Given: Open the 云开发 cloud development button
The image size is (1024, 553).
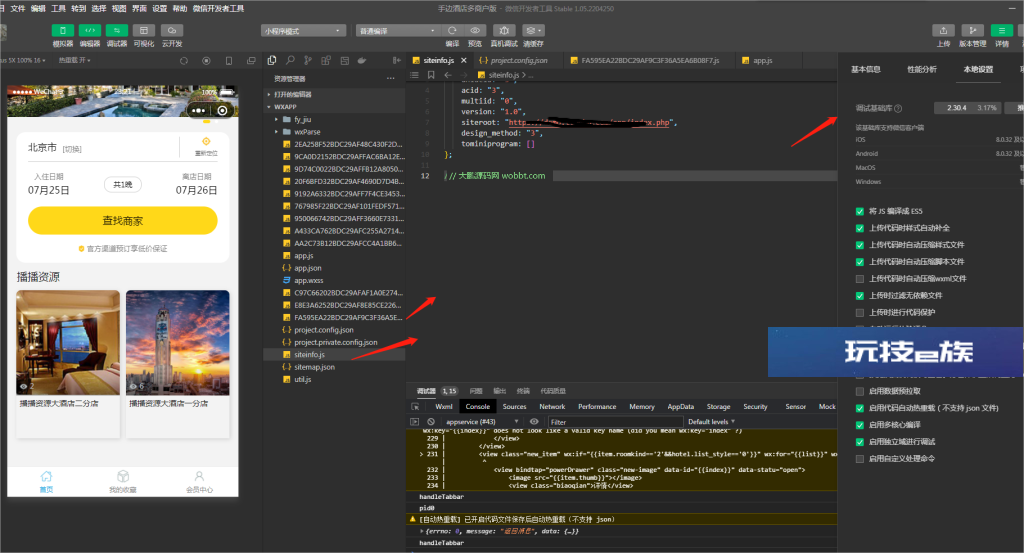Looking at the screenshot, I should tap(172, 30).
